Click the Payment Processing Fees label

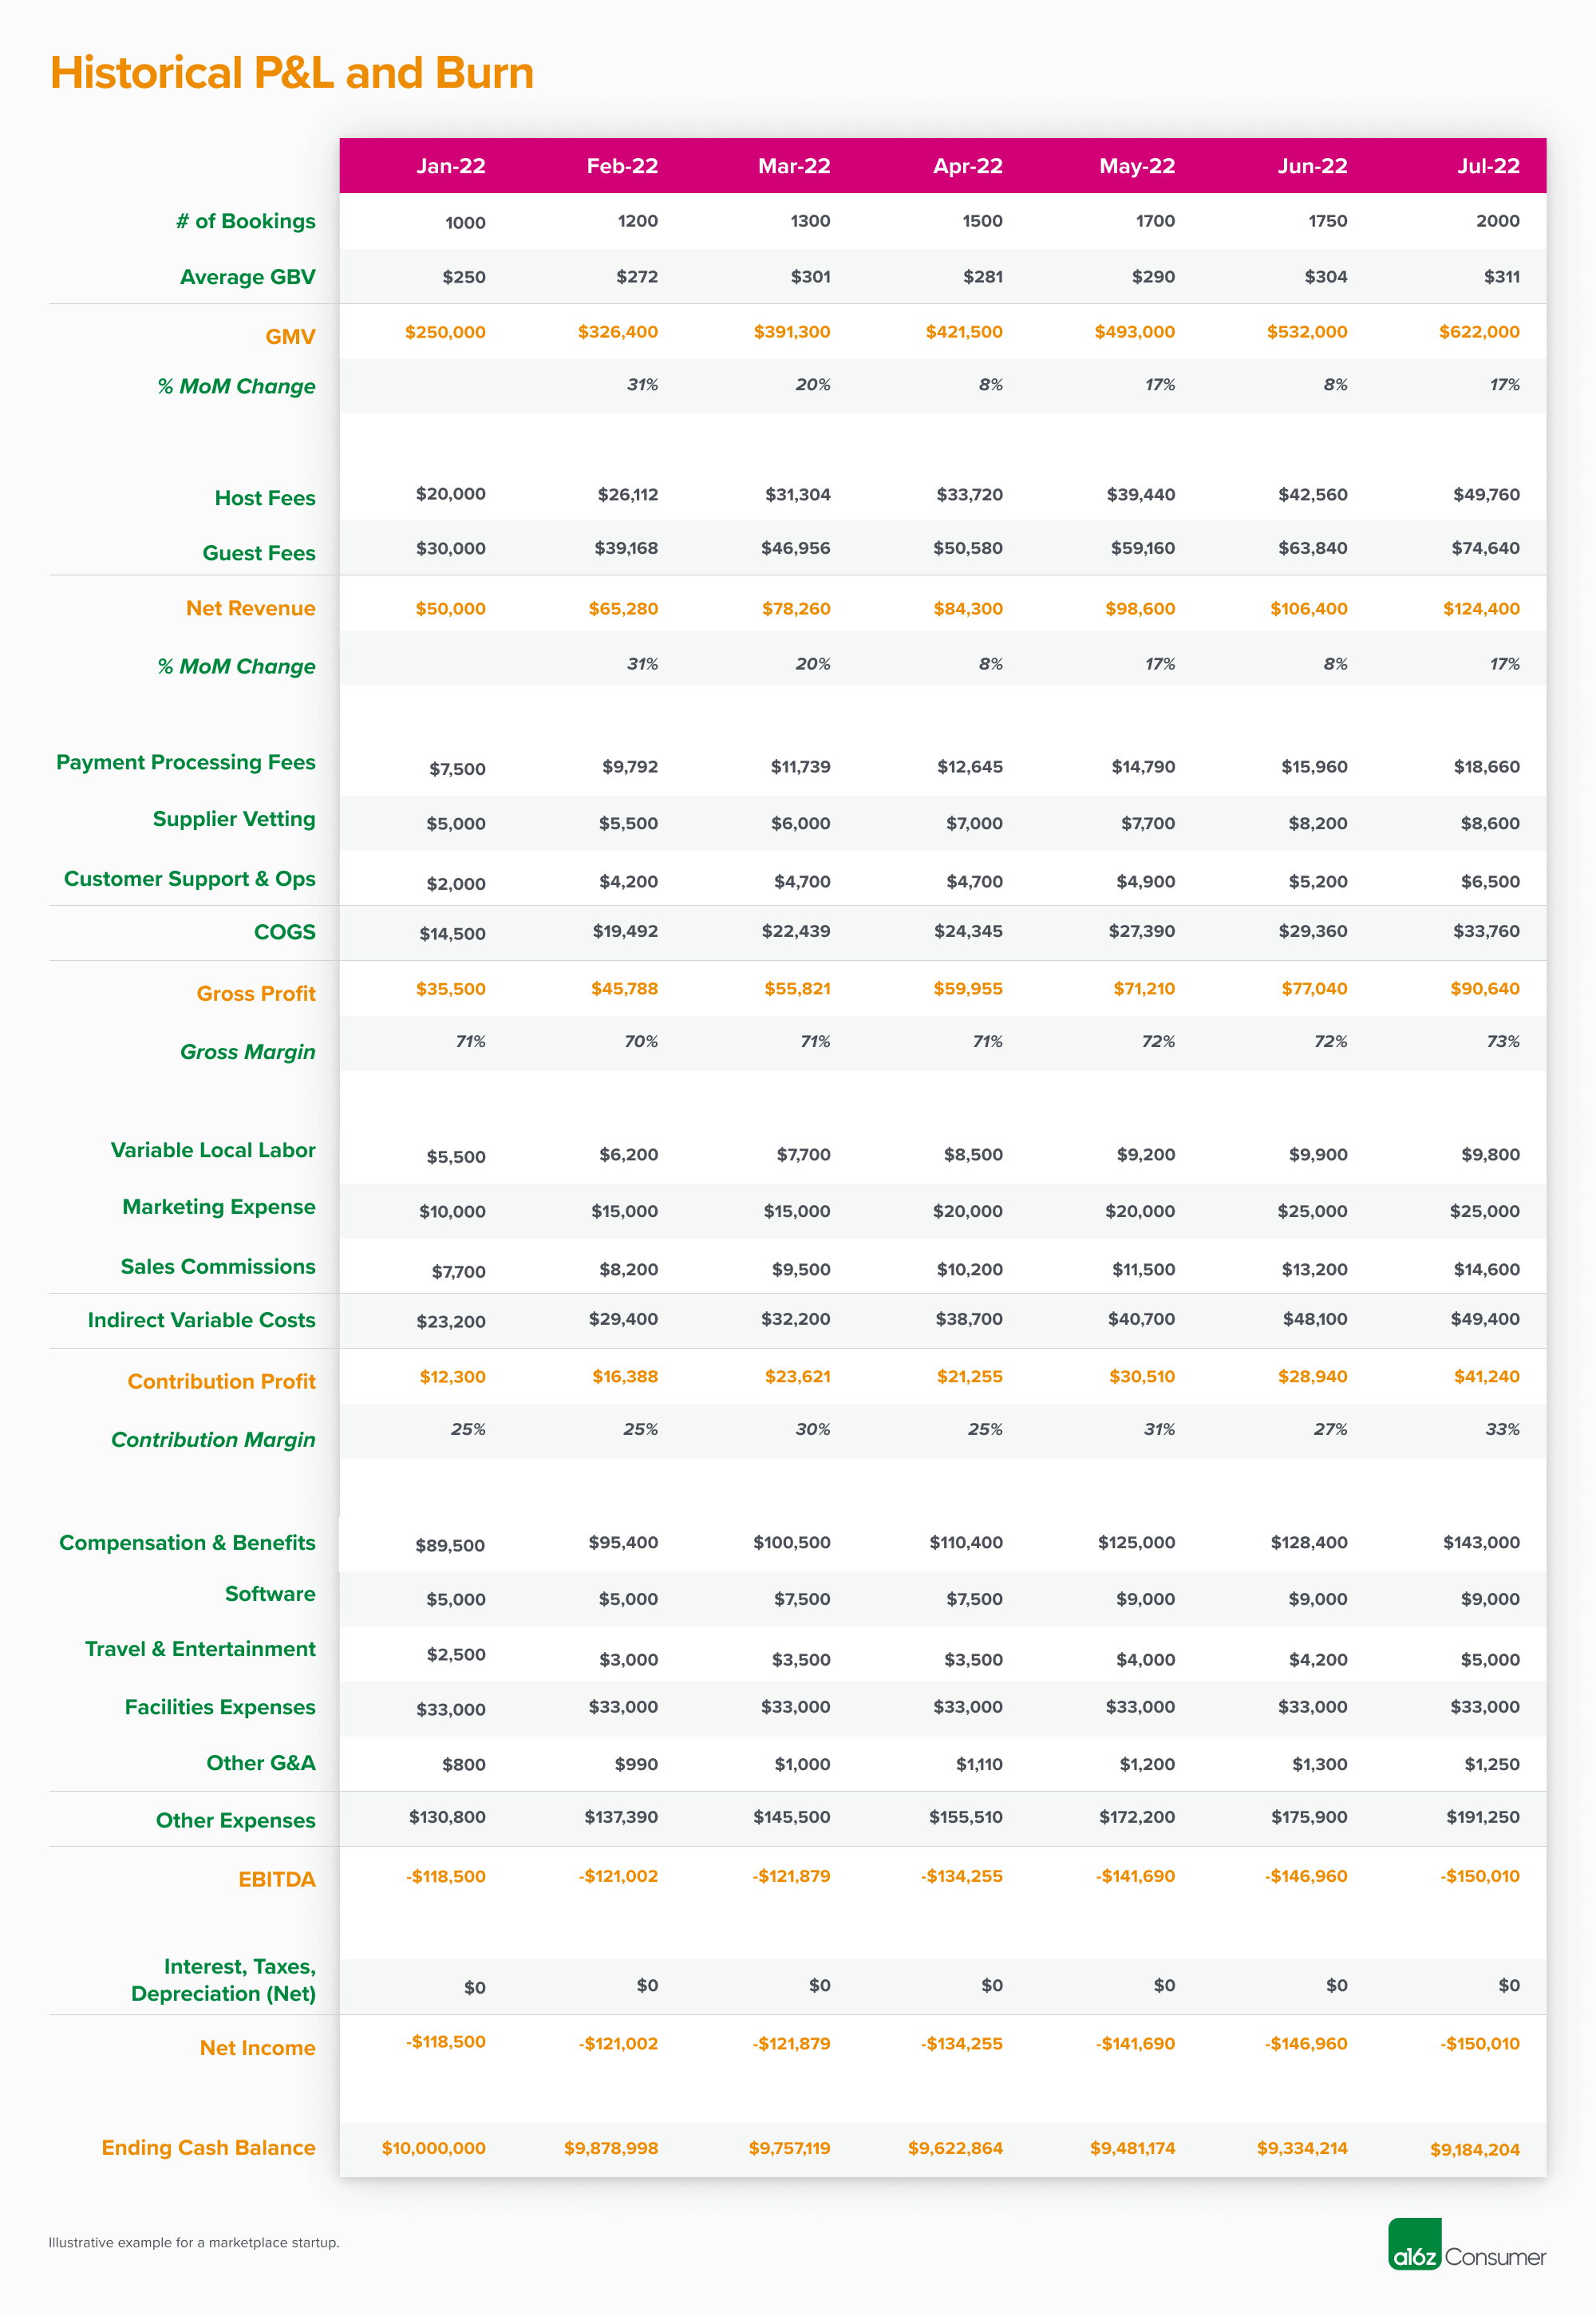pos(186,763)
